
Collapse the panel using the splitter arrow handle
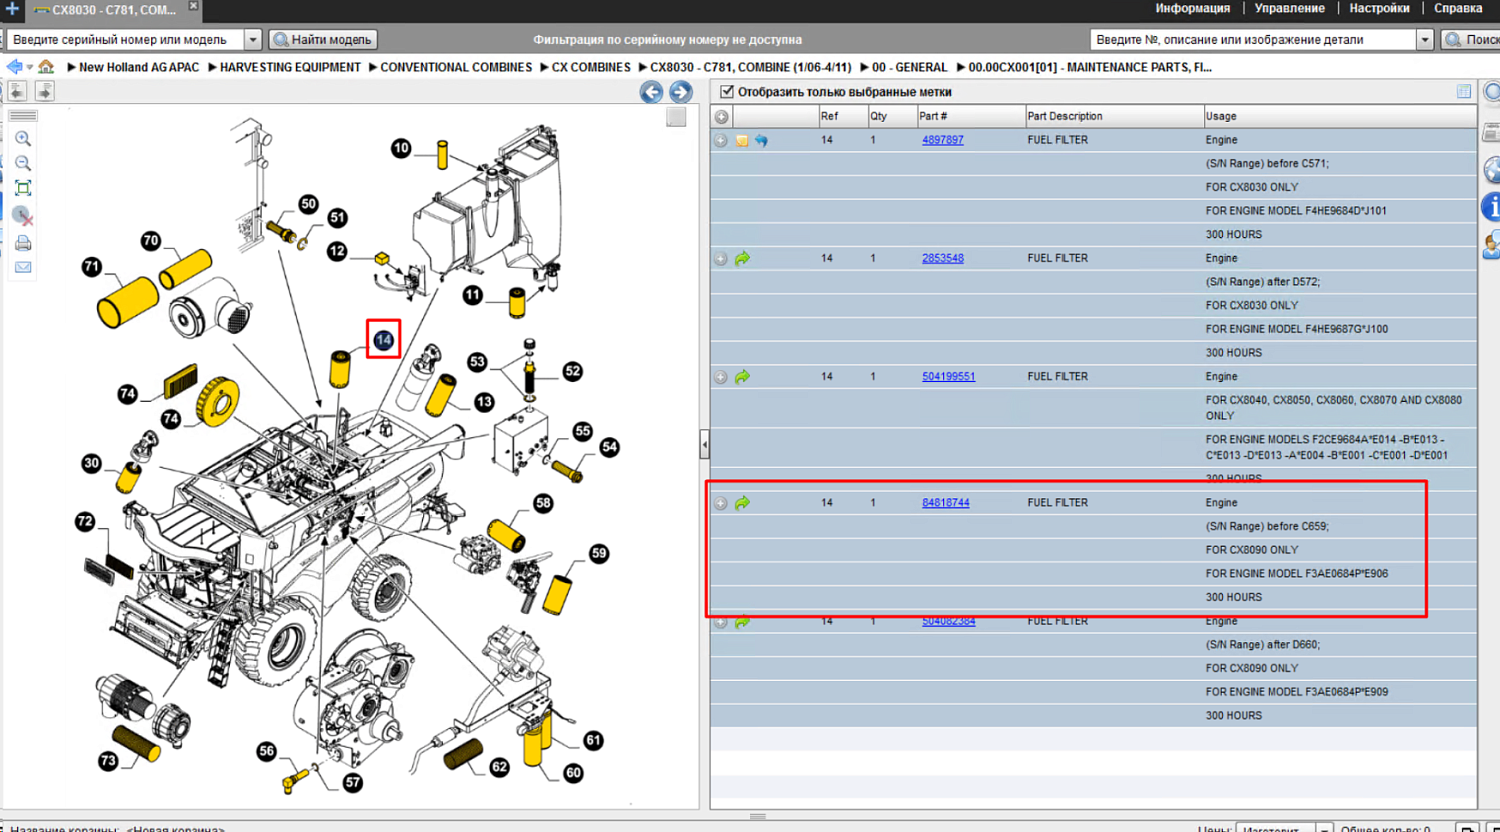(x=705, y=444)
